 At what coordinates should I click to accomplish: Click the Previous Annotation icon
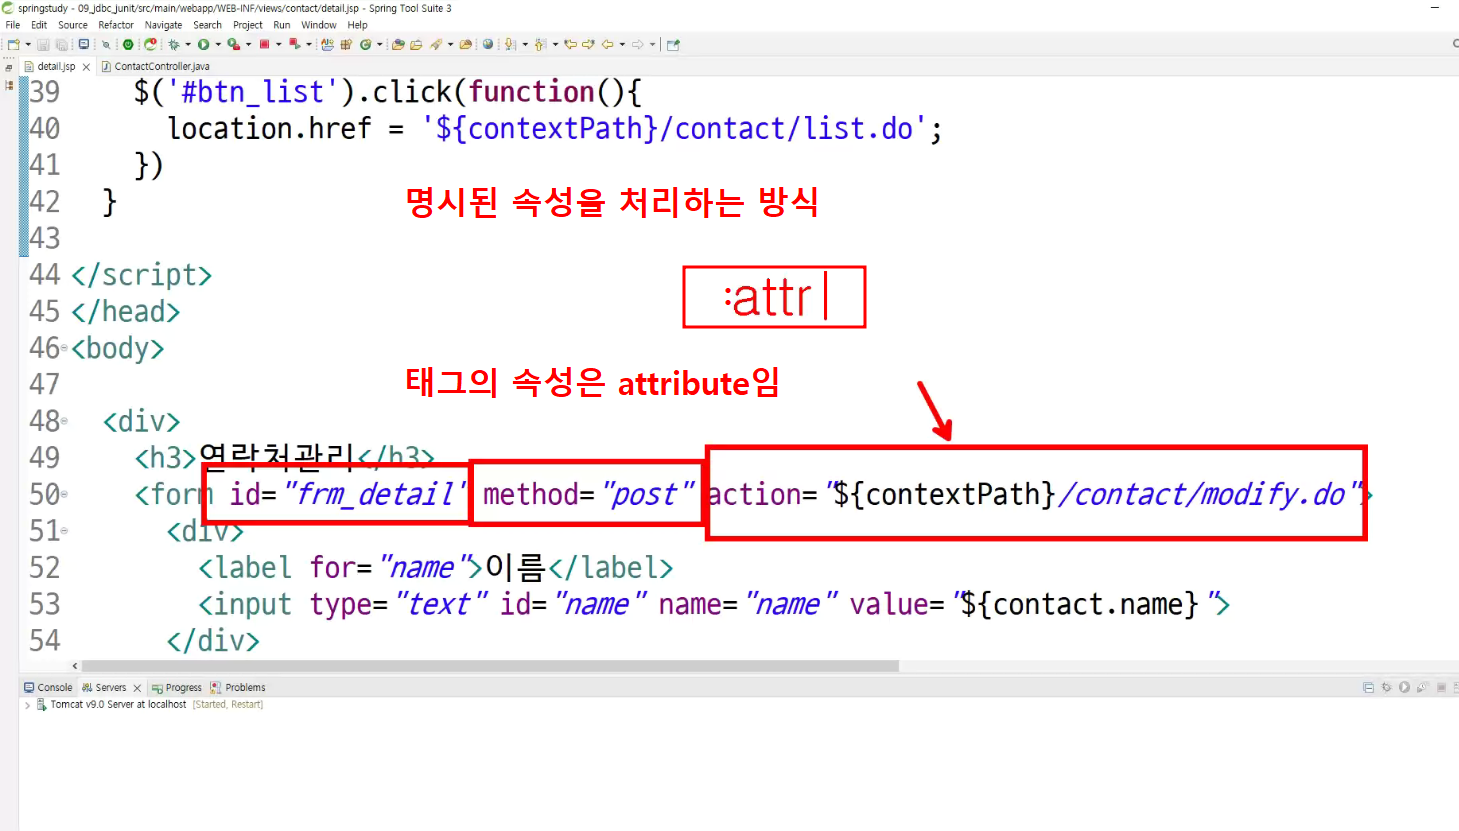click(x=540, y=44)
